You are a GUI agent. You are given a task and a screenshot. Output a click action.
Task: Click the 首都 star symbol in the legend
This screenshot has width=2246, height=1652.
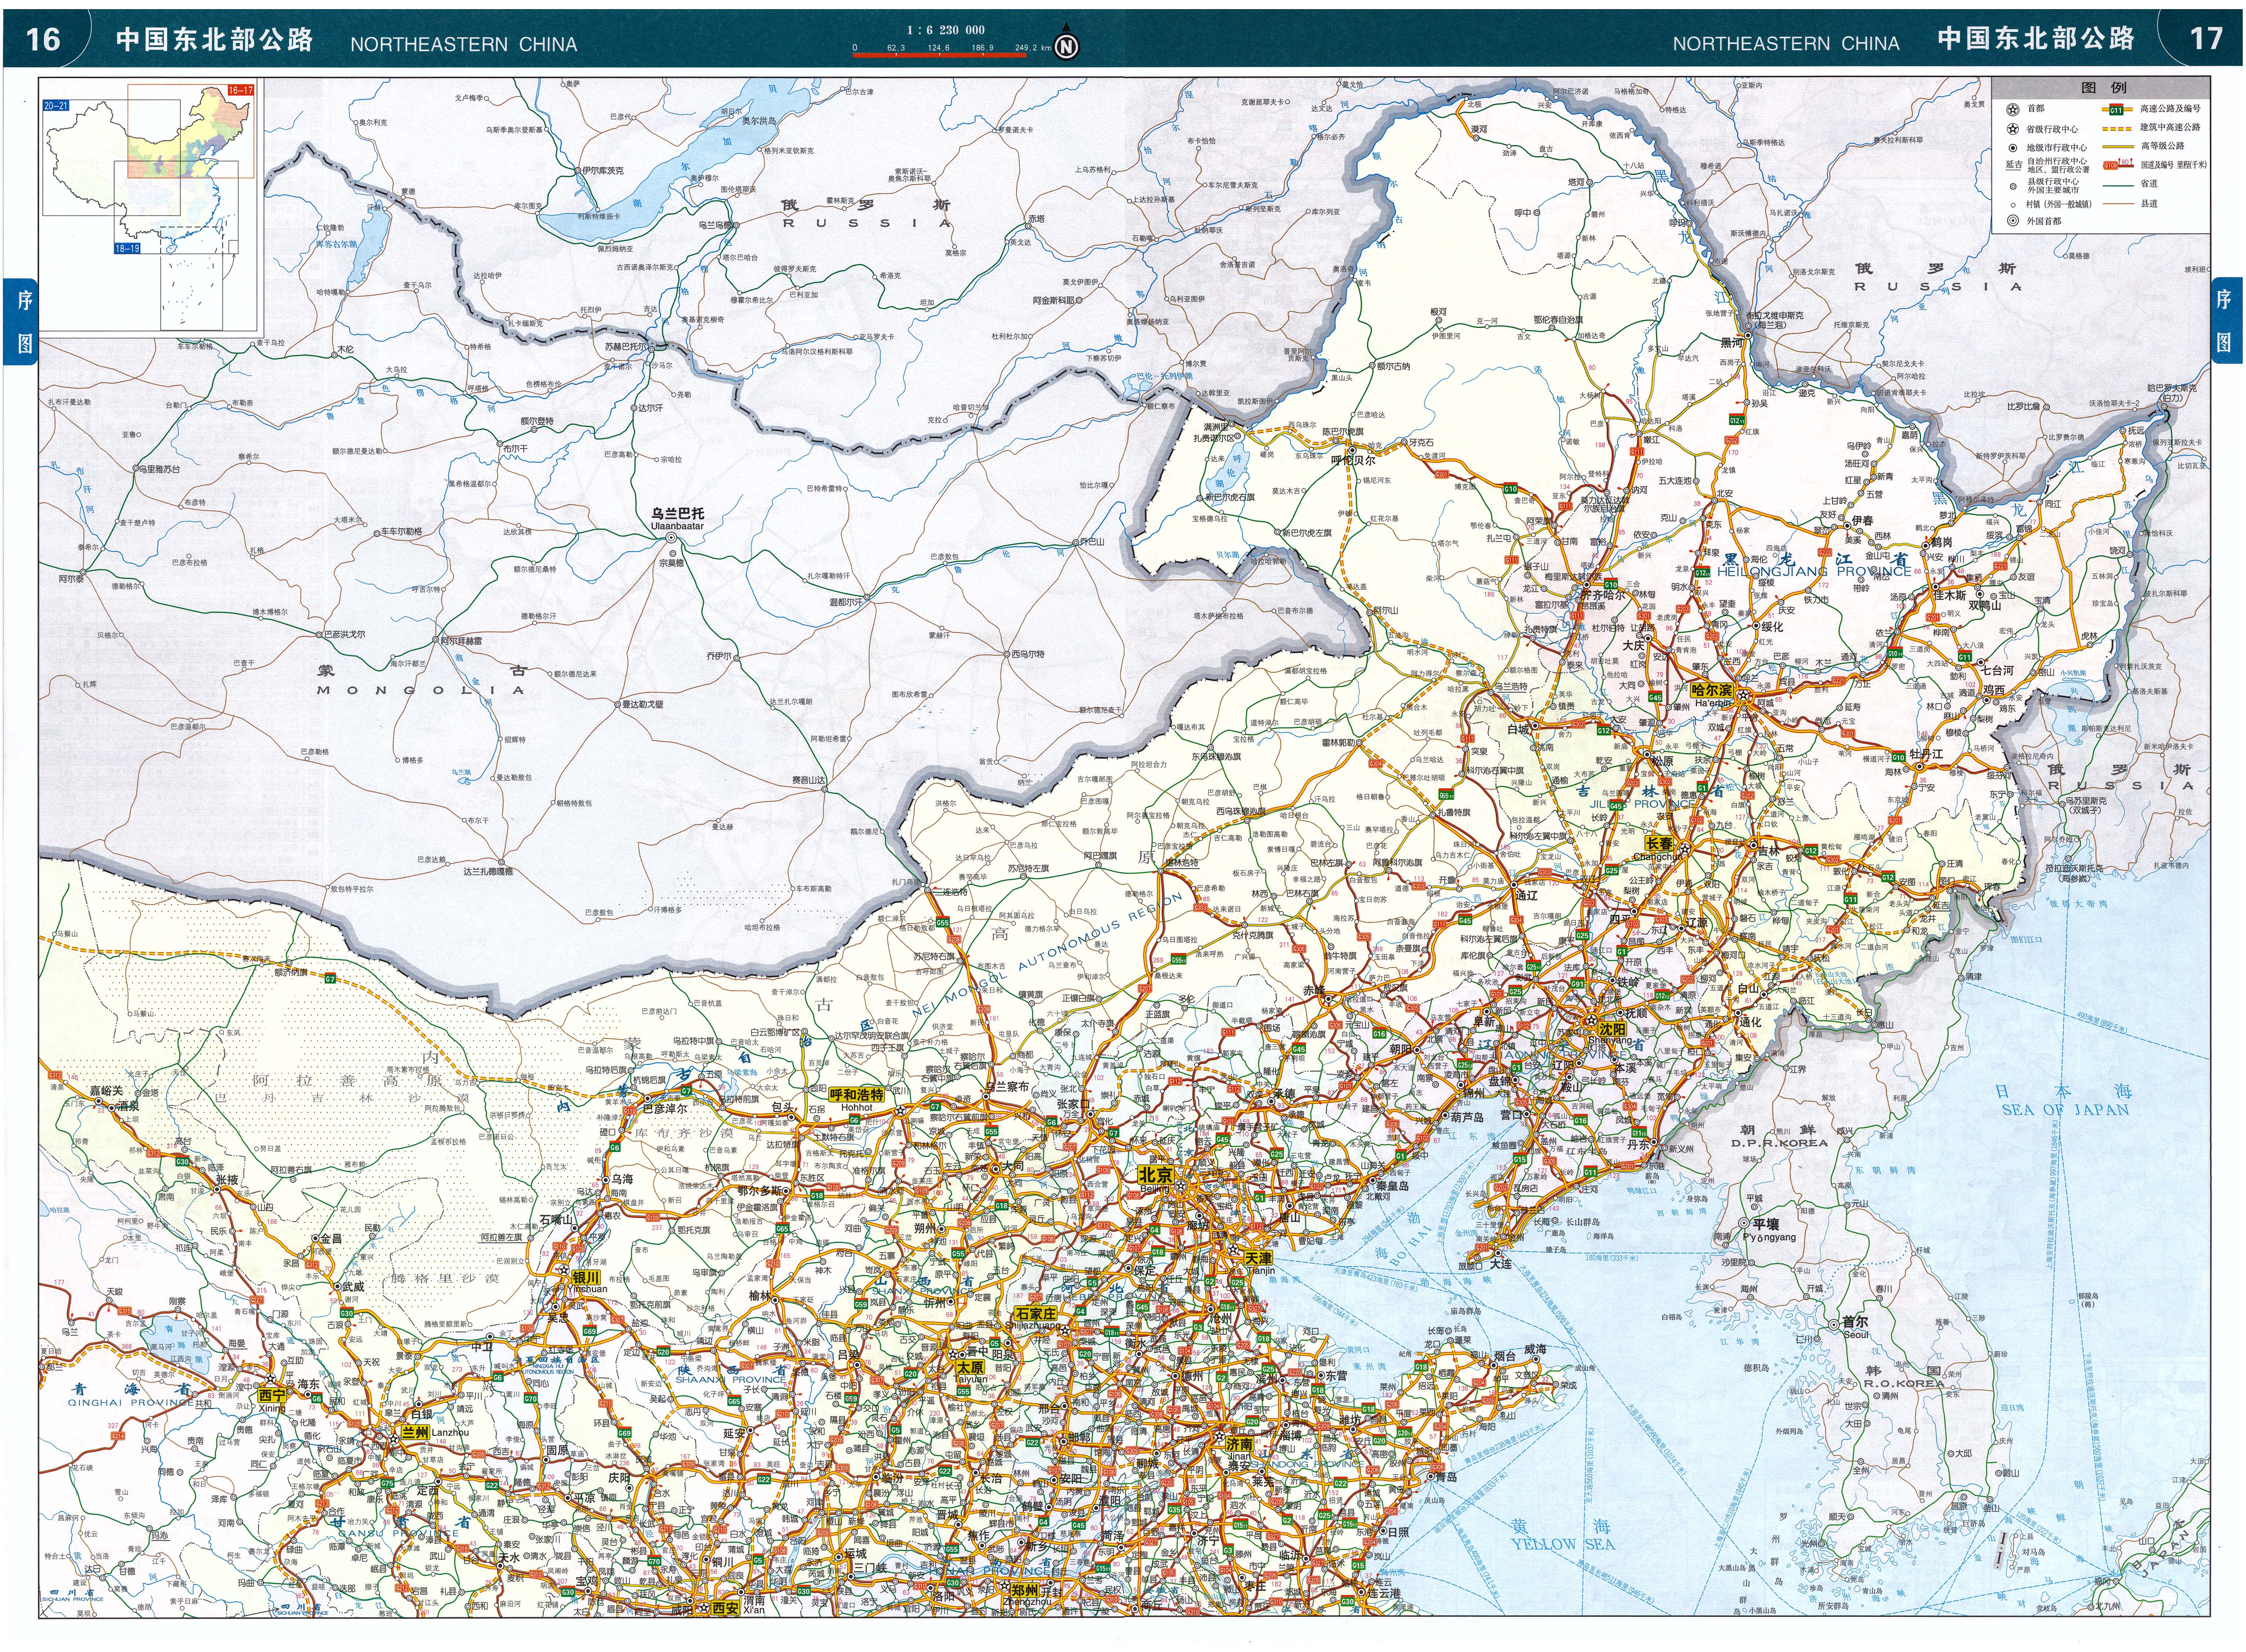[2013, 110]
